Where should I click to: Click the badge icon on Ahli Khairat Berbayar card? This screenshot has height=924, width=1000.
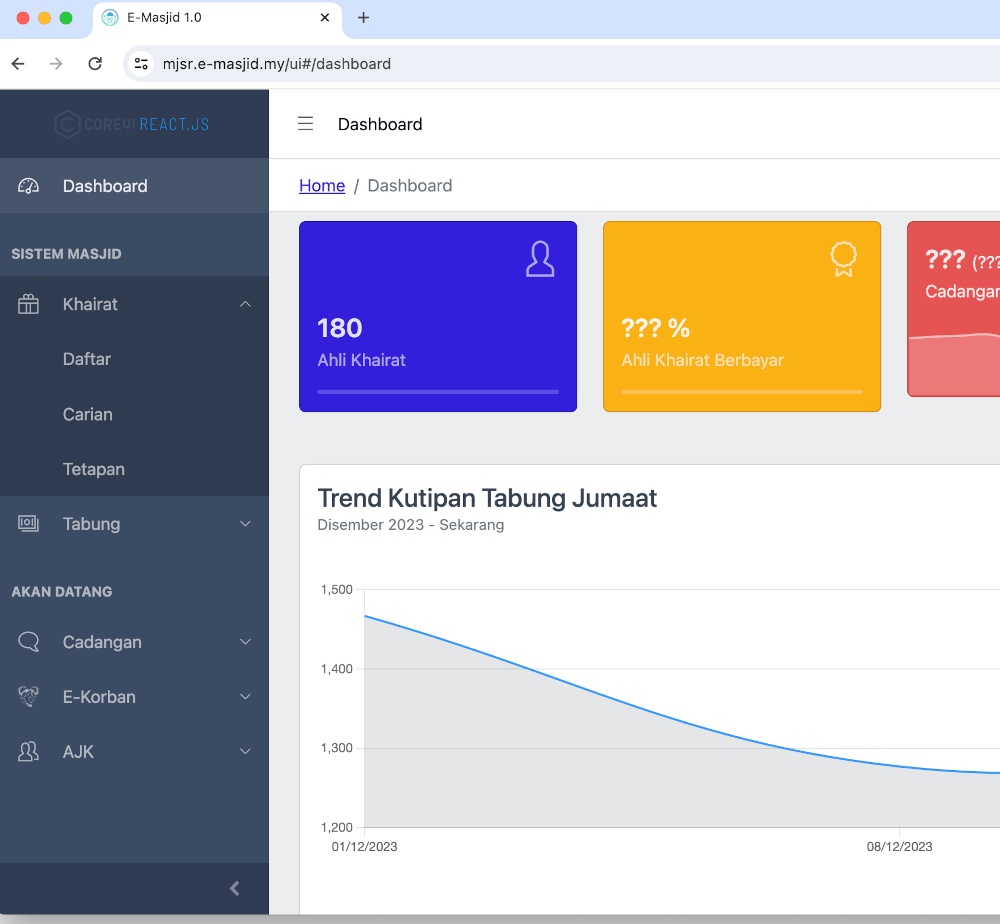pyautogui.click(x=844, y=259)
